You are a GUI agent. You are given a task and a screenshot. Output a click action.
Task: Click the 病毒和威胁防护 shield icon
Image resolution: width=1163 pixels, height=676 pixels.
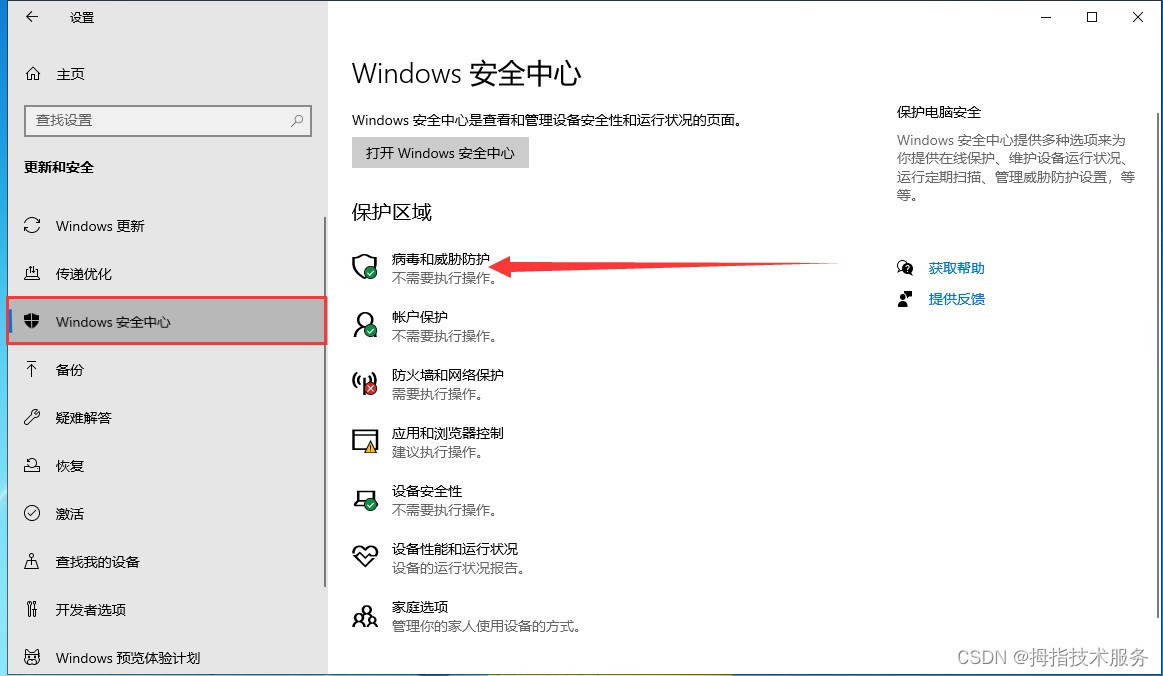coord(365,266)
